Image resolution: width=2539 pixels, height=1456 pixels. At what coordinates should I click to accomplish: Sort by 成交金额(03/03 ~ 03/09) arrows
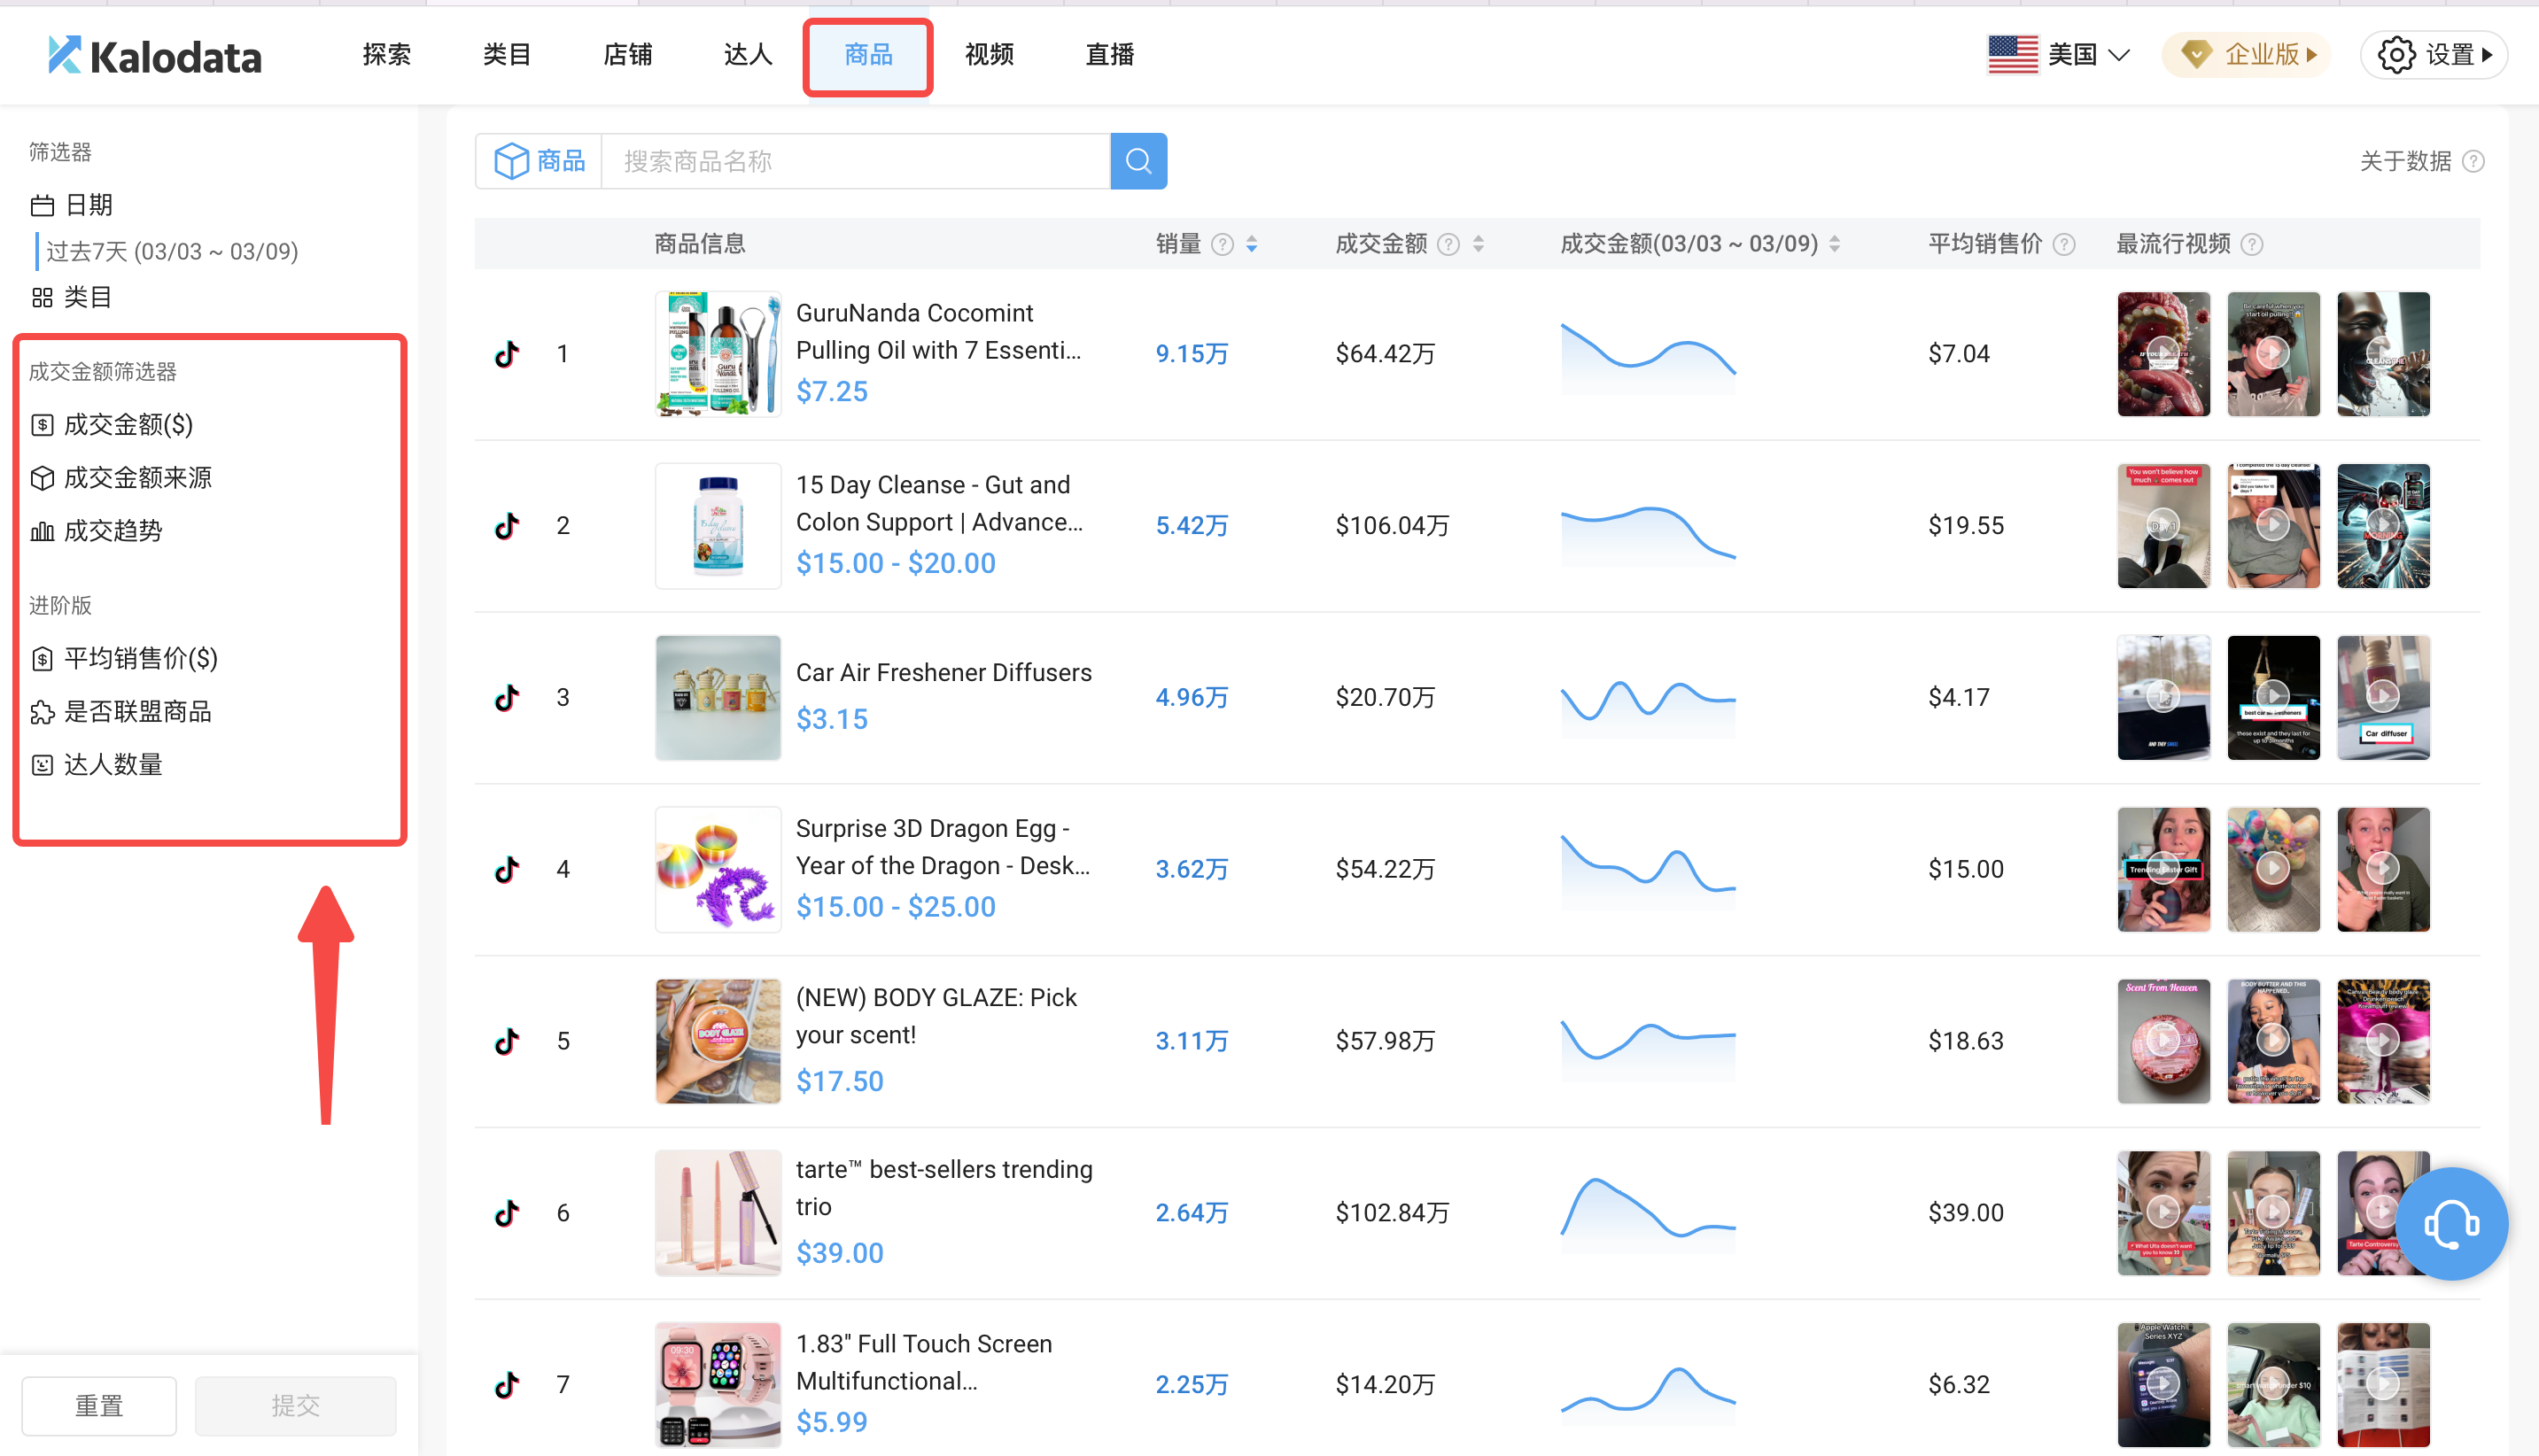tap(1834, 244)
